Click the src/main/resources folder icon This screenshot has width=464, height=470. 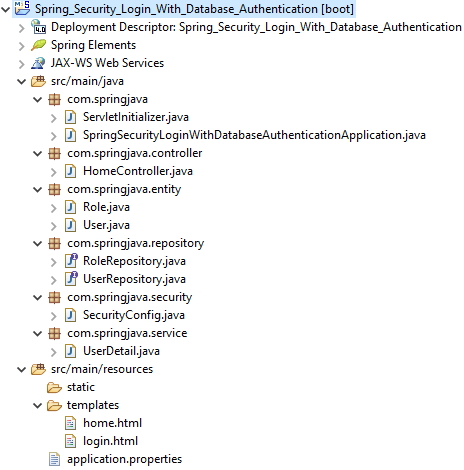pyautogui.click(x=38, y=369)
